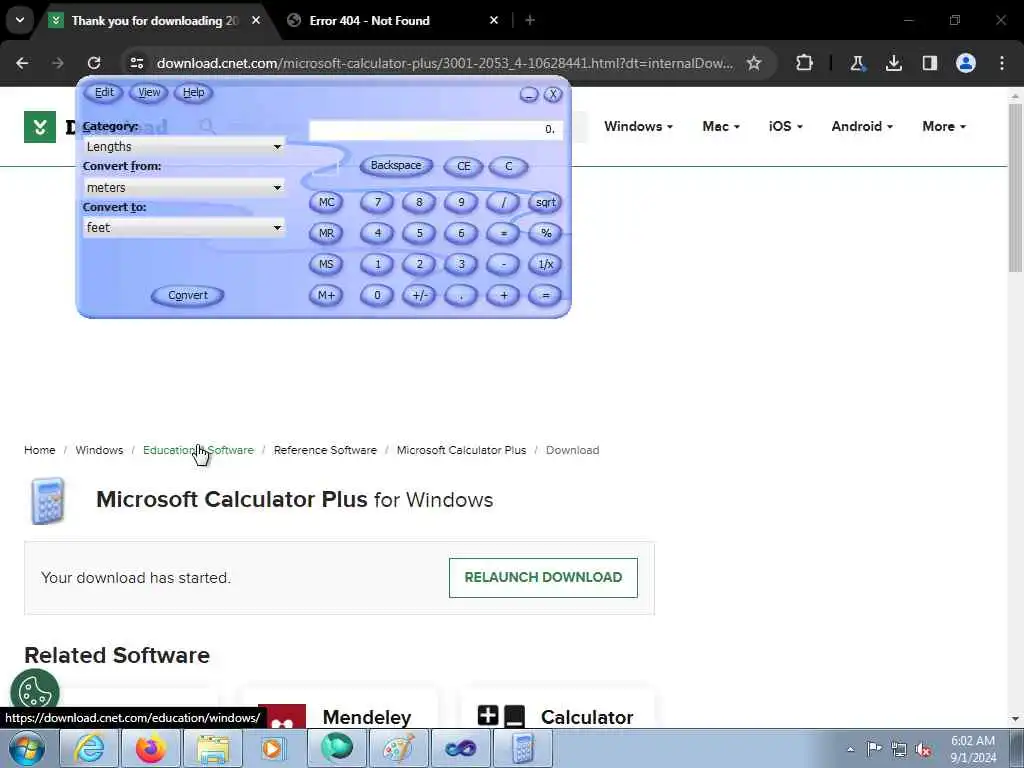Open the Convert from dropdown showing meters
This screenshot has width=1024, height=768.
tap(184, 187)
